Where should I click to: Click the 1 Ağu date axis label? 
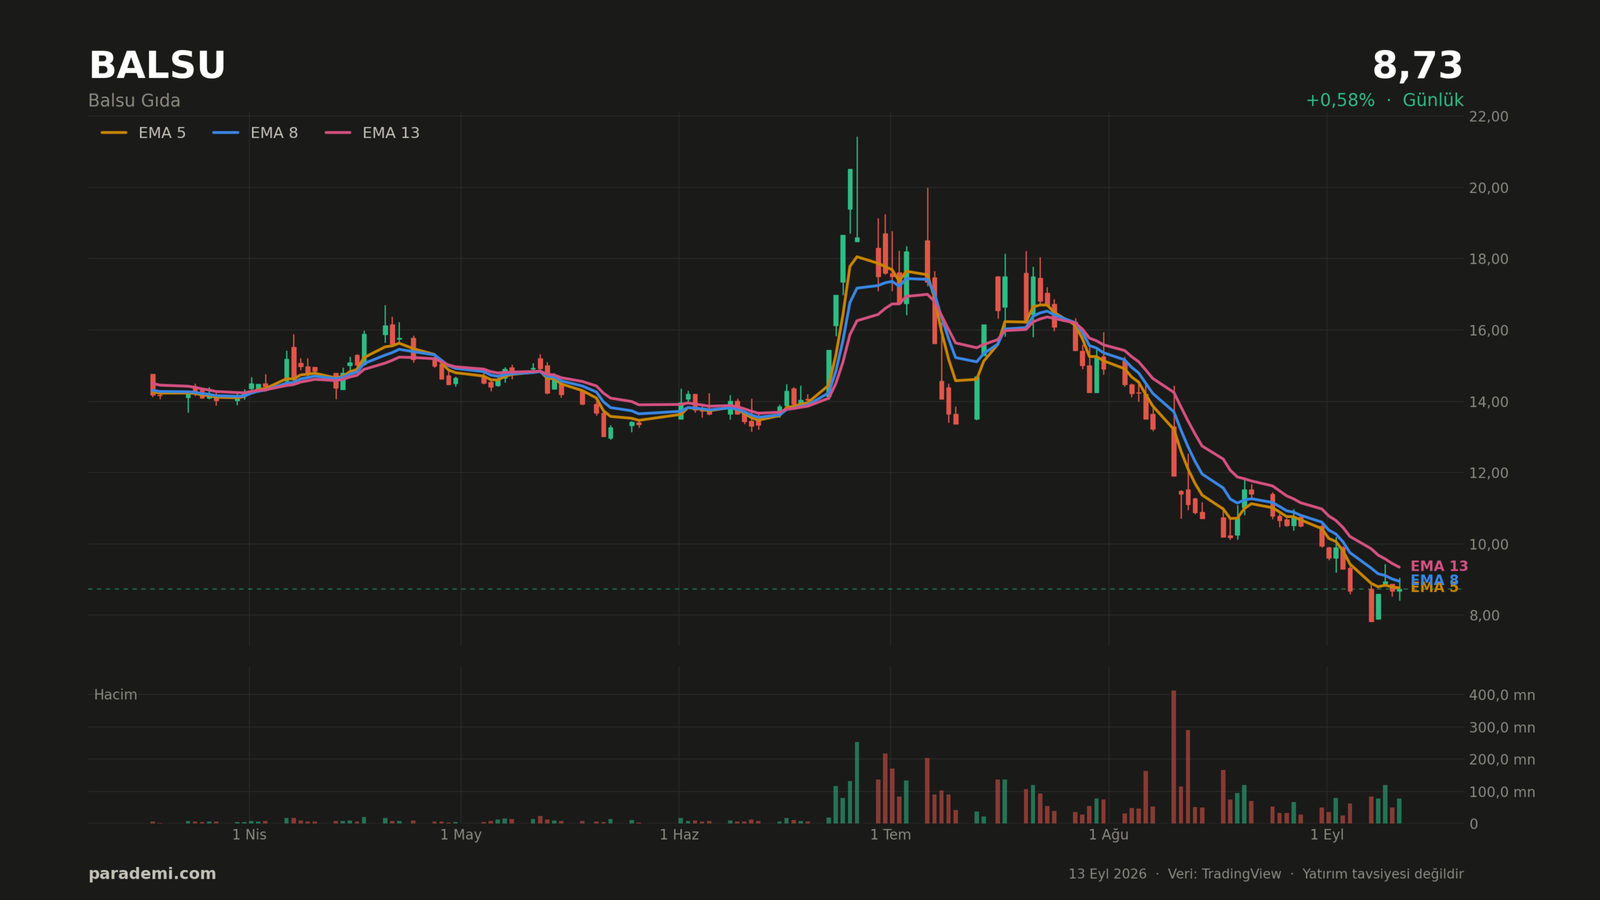(x=1108, y=835)
